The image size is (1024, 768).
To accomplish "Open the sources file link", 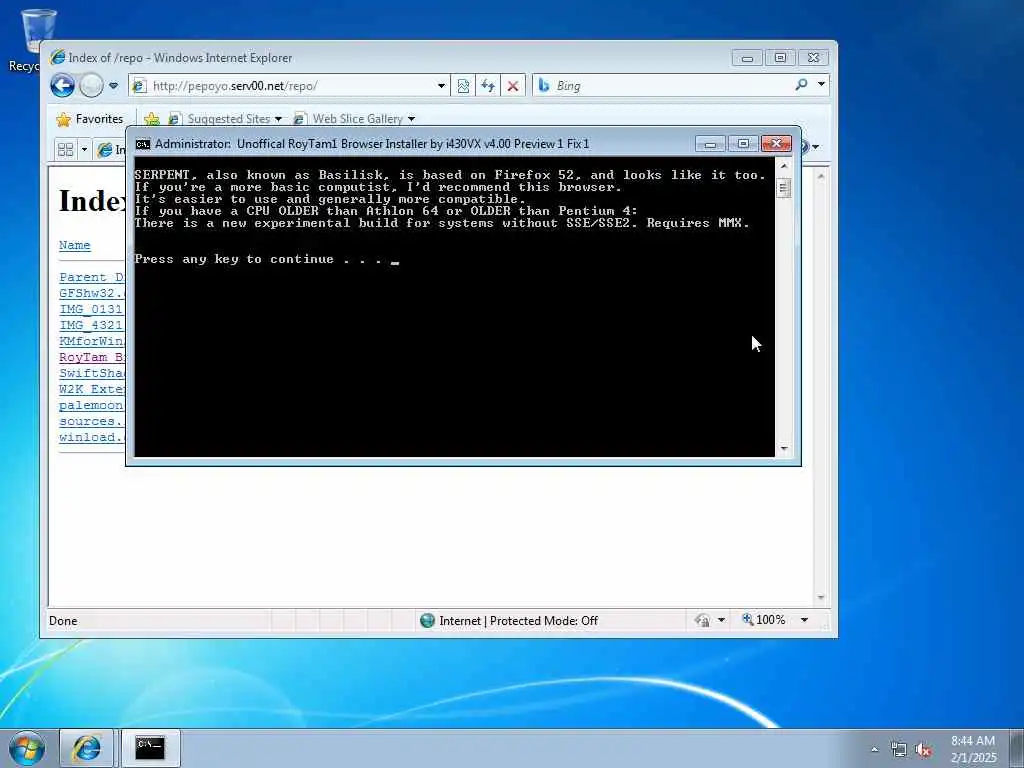I will click(91, 421).
